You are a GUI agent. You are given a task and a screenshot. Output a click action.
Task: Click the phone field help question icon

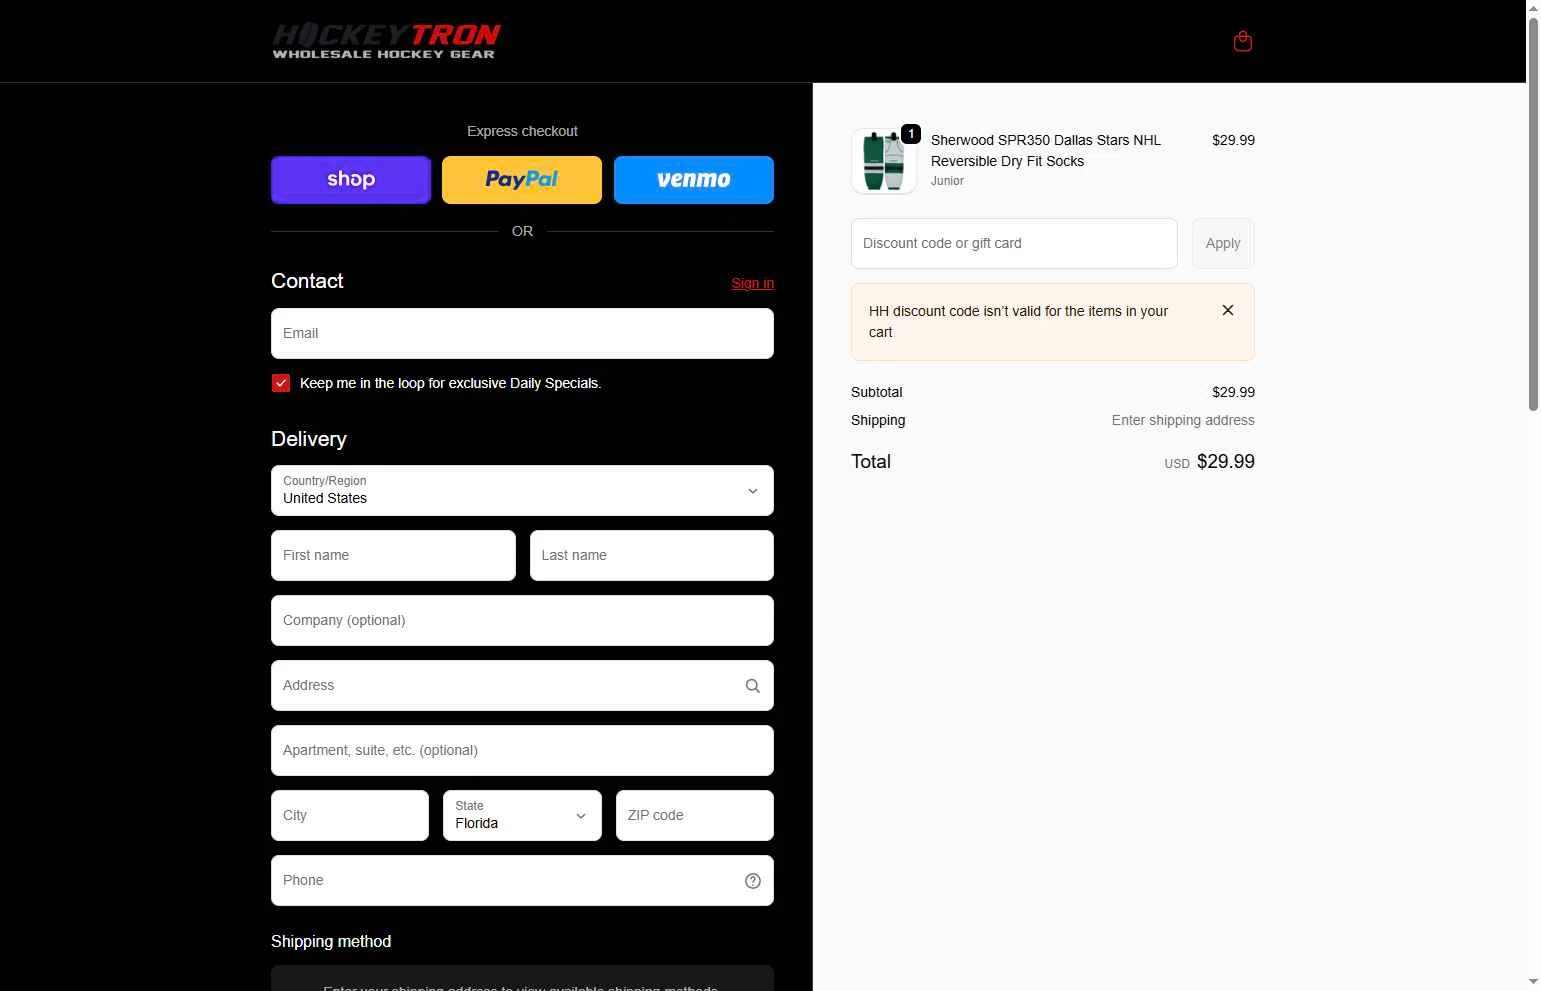[x=753, y=881]
